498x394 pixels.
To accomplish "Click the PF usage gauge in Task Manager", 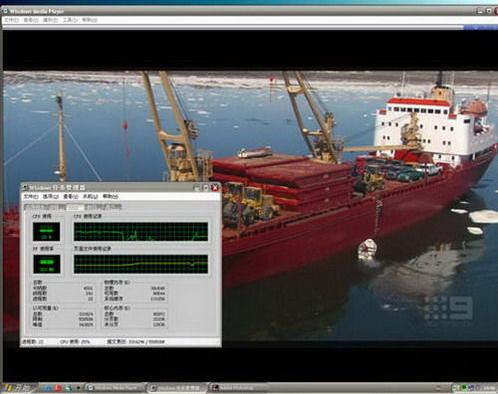I will tap(46, 264).
